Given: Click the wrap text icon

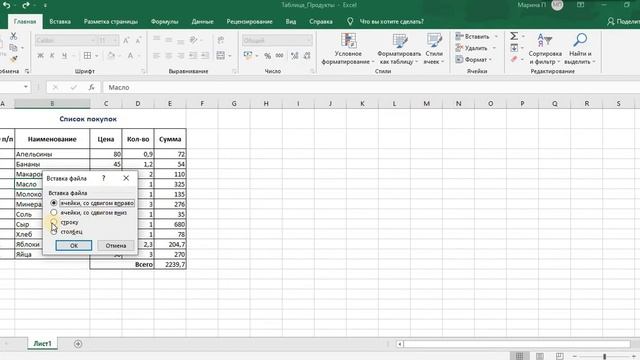Looking at the screenshot, I should pyautogui.click(x=221, y=40).
